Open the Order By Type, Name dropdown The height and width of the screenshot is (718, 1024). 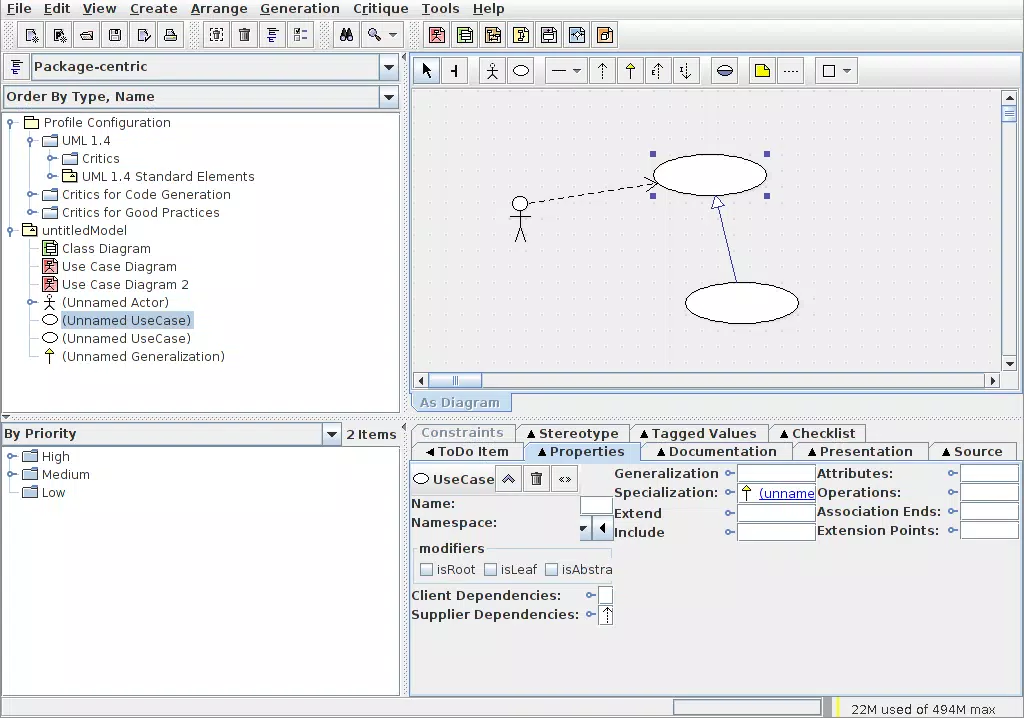pyautogui.click(x=389, y=97)
